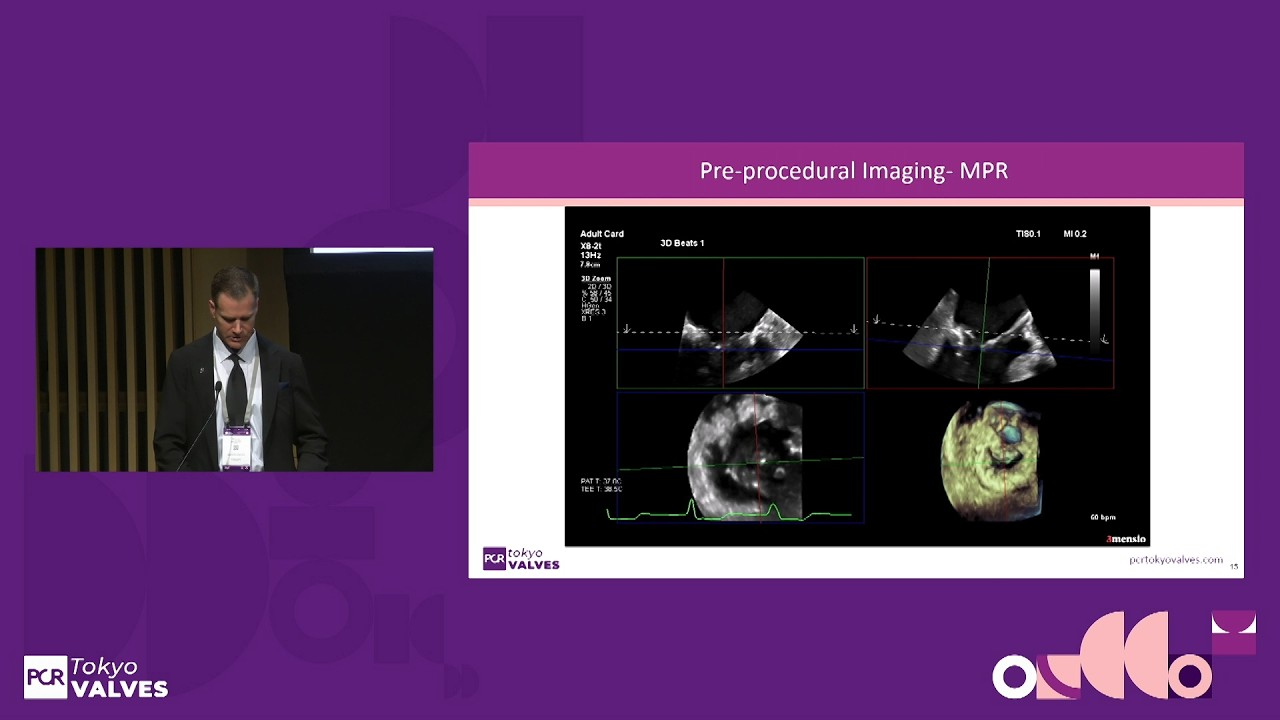
Task: Click the 'TIS0.1' thermal index value
Action: (1028, 234)
